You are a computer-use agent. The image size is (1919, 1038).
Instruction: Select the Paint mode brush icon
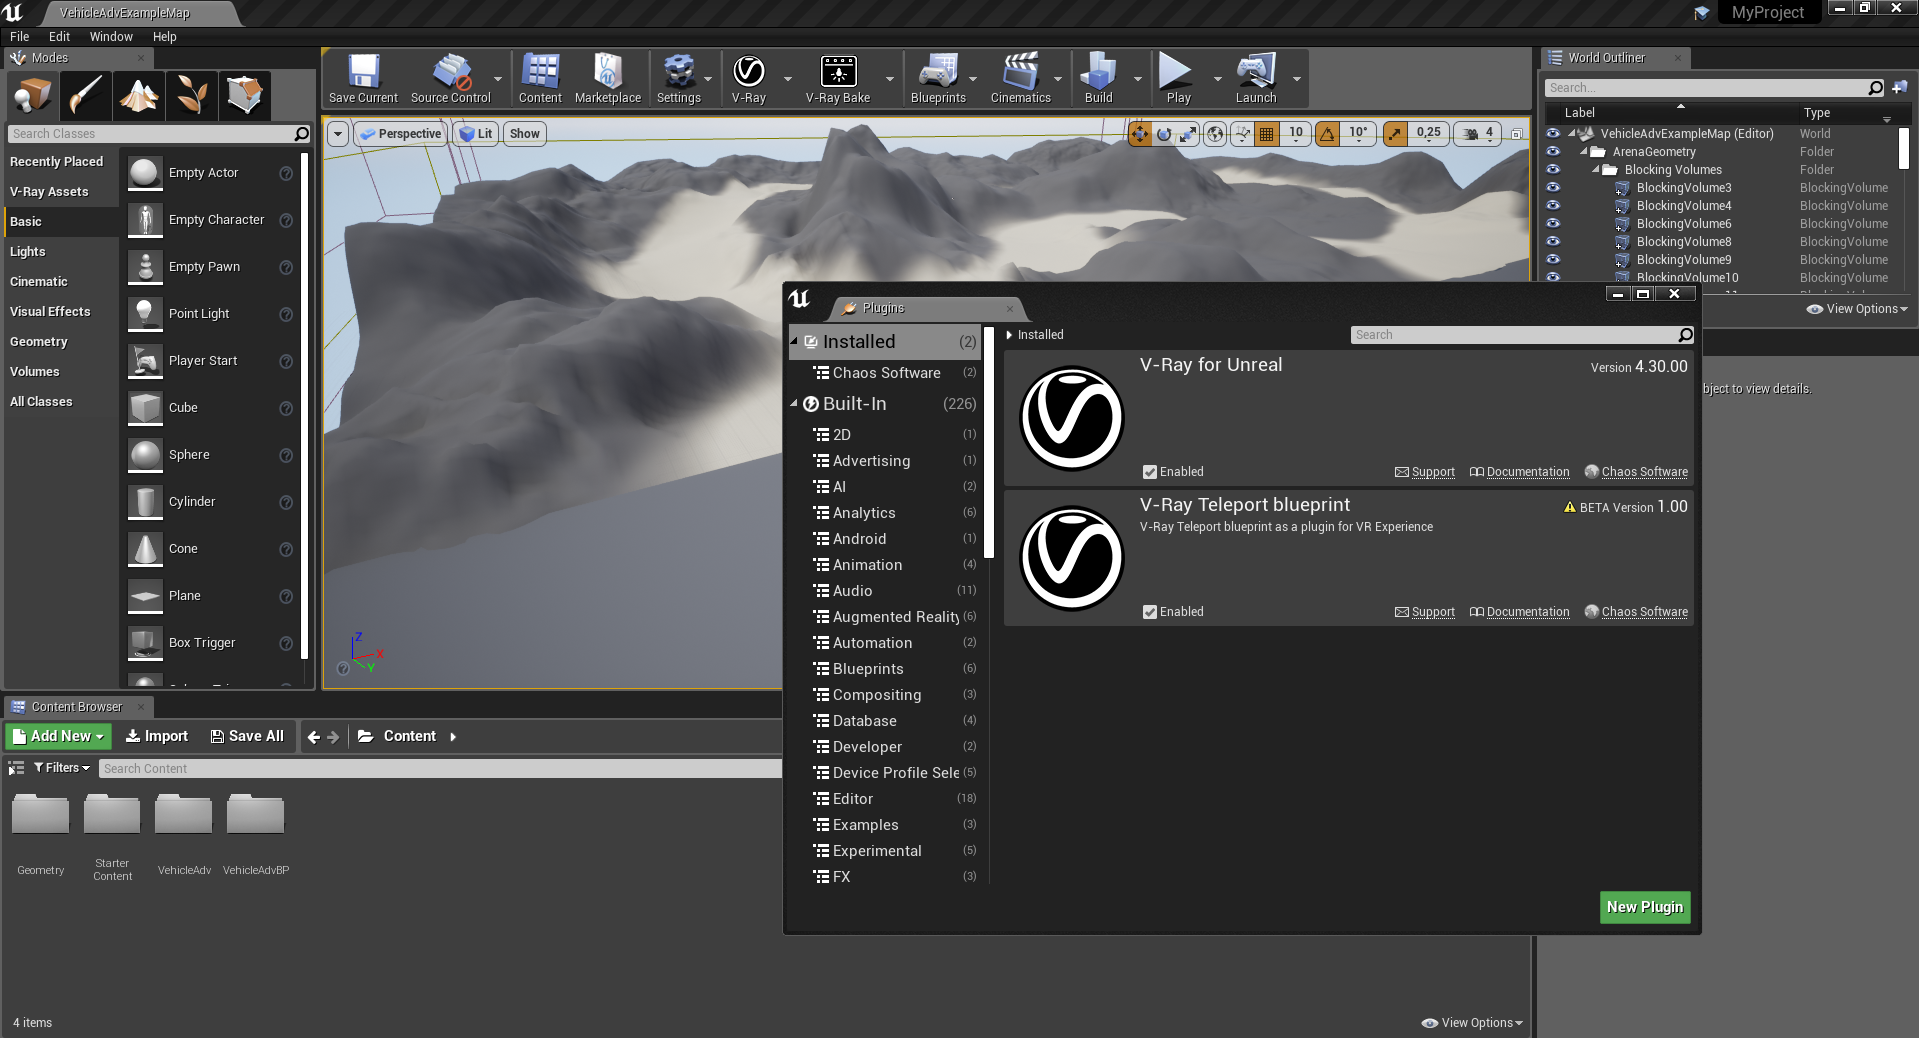pos(85,96)
